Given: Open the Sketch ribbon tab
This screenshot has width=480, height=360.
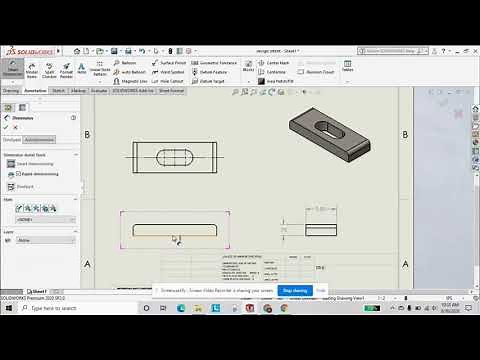Looking at the screenshot, I should coord(58,91).
